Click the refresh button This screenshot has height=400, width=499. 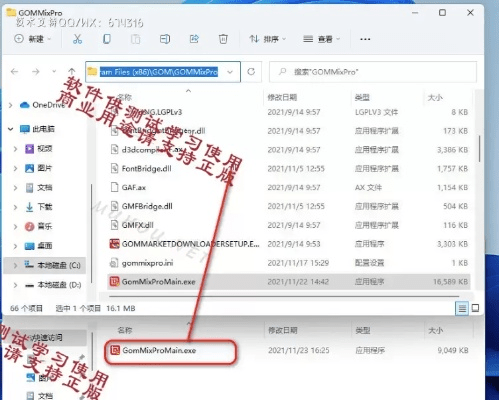pos(251,72)
